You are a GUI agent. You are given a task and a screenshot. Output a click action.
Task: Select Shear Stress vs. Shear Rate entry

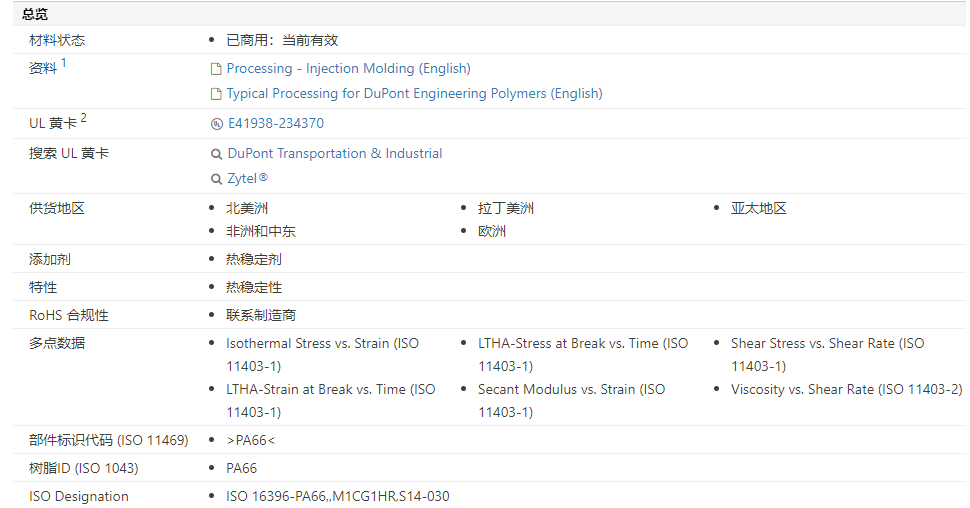(x=827, y=344)
